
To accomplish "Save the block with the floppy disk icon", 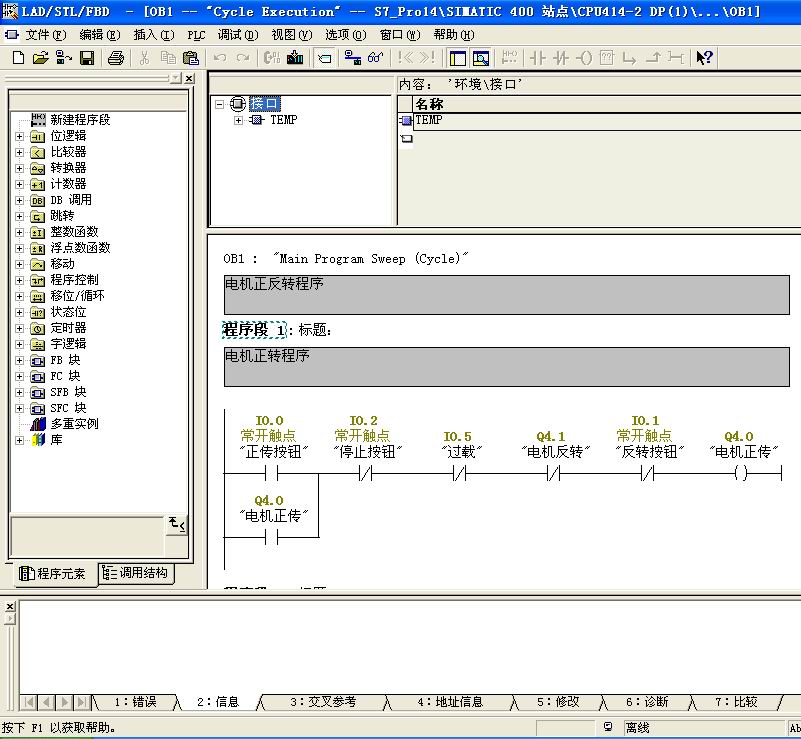I will [x=87, y=58].
